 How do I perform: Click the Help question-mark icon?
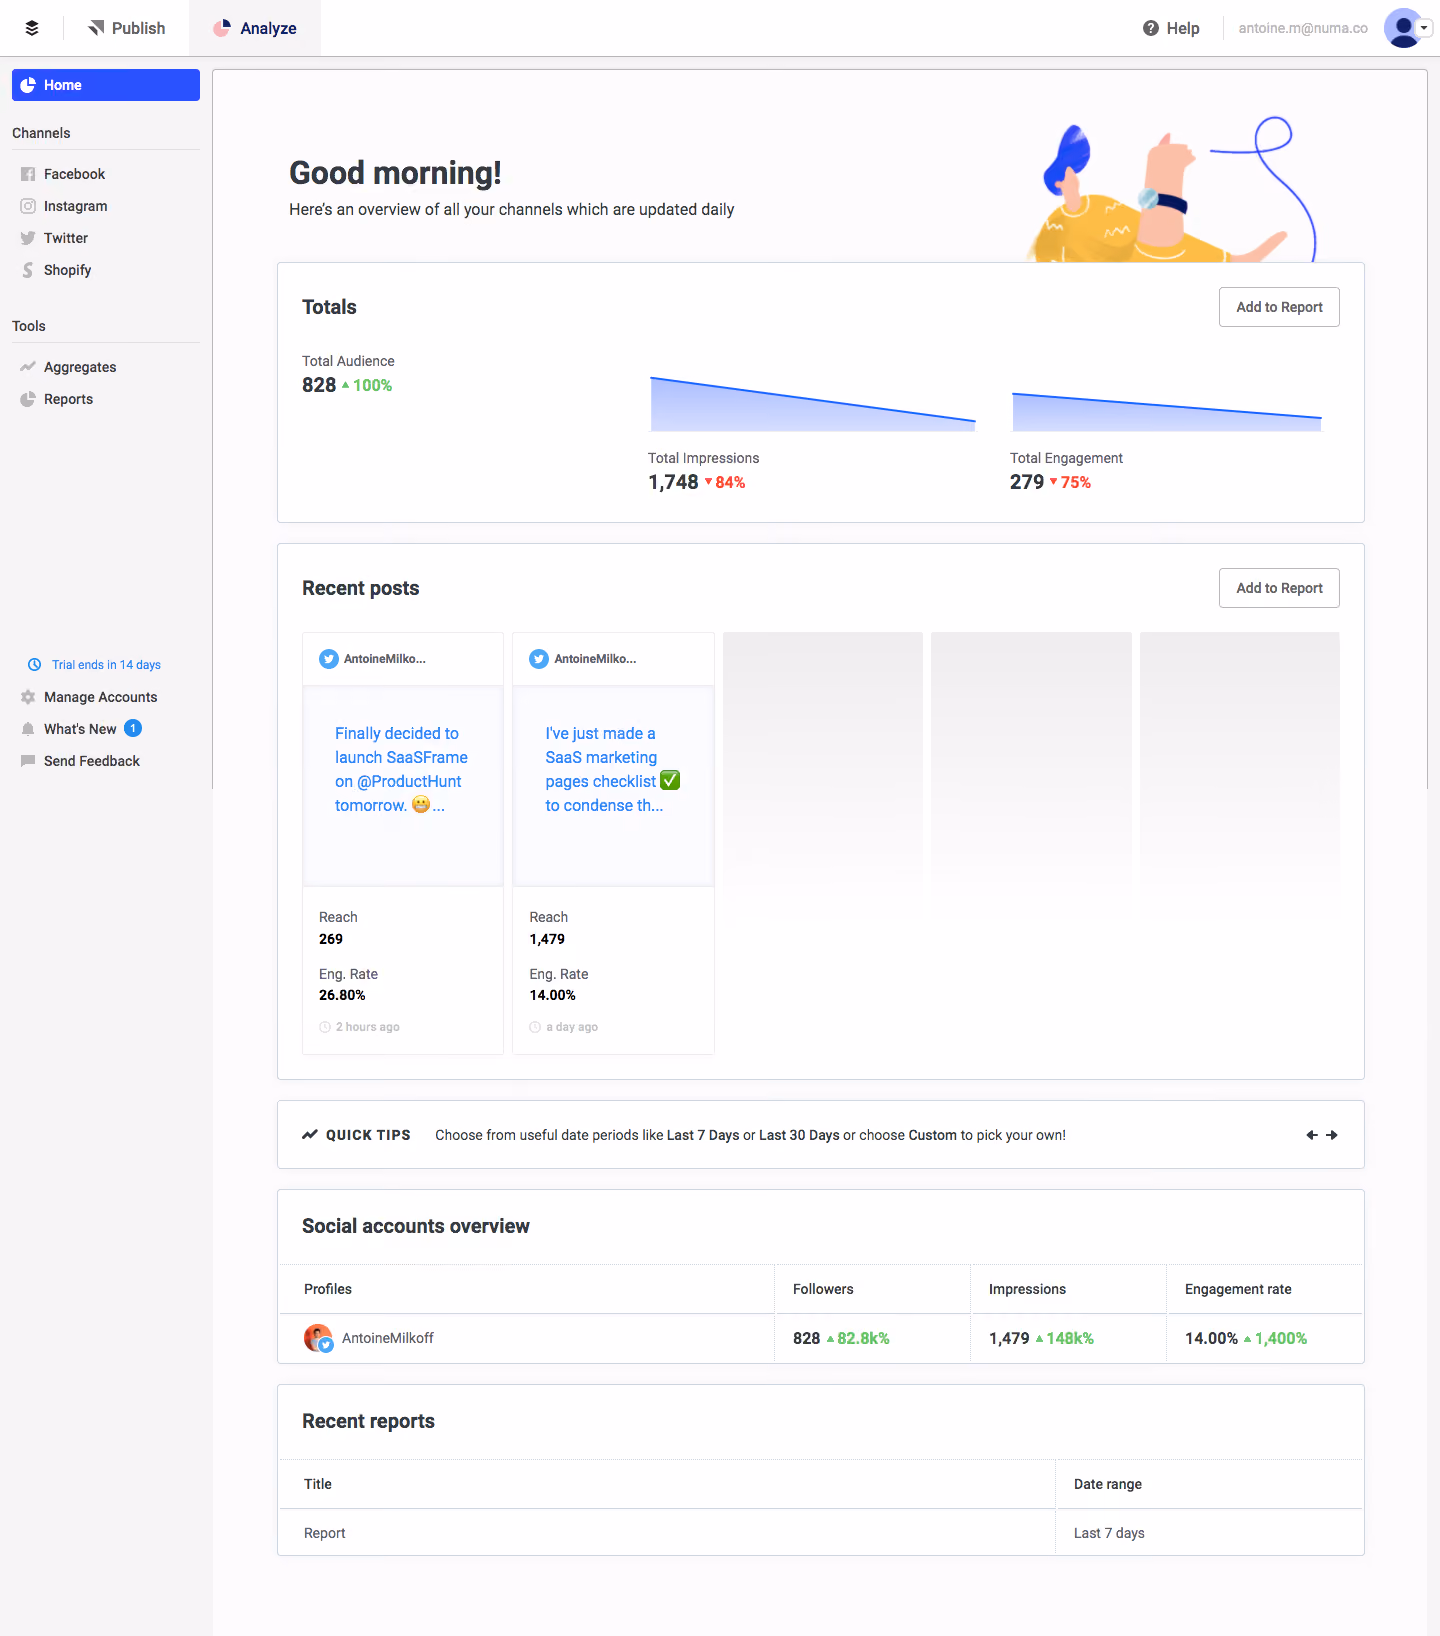[x=1151, y=28]
